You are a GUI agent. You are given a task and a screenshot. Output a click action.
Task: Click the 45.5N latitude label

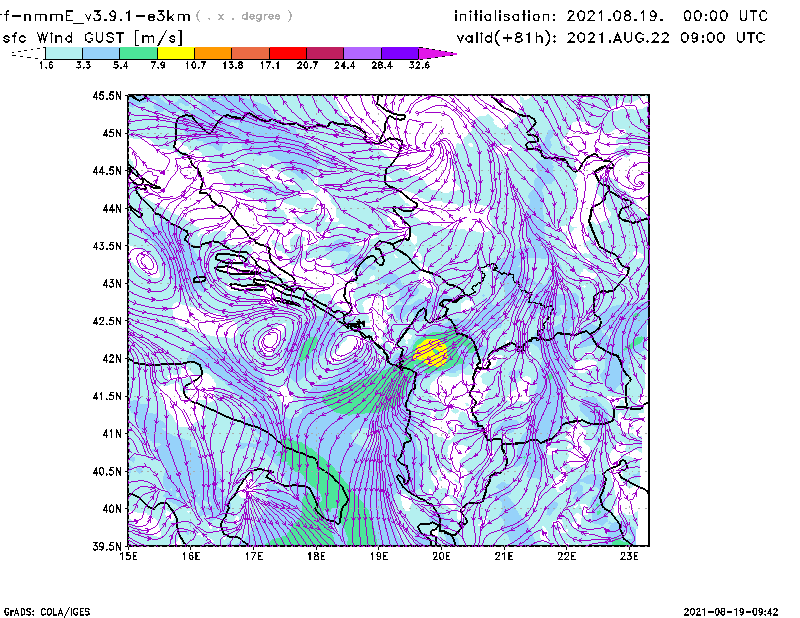tap(107, 95)
